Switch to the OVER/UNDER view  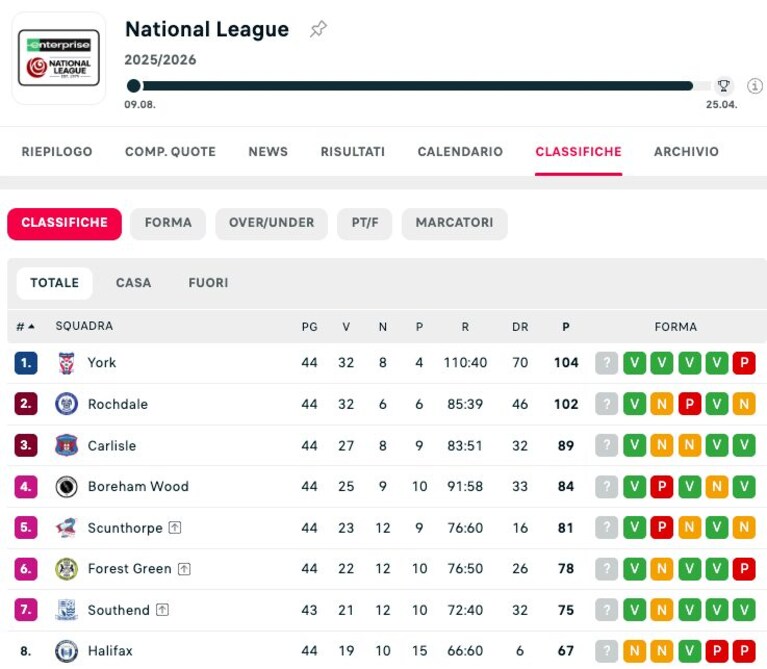pos(271,223)
